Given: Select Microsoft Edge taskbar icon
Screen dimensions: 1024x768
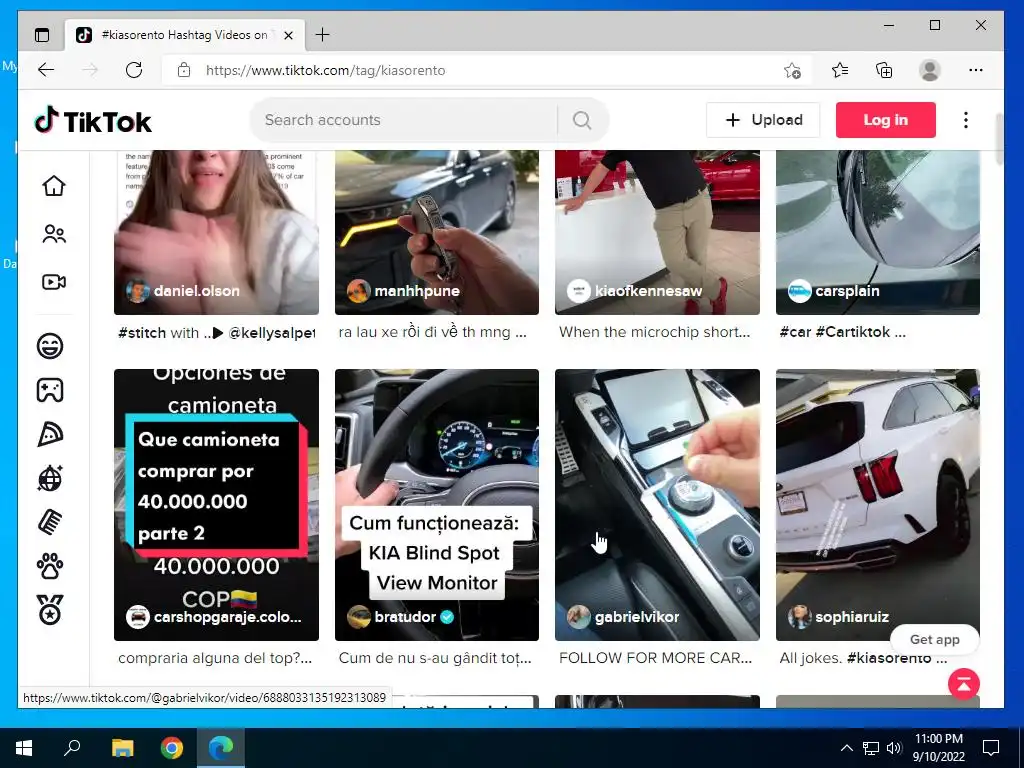Looking at the screenshot, I should point(221,748).
